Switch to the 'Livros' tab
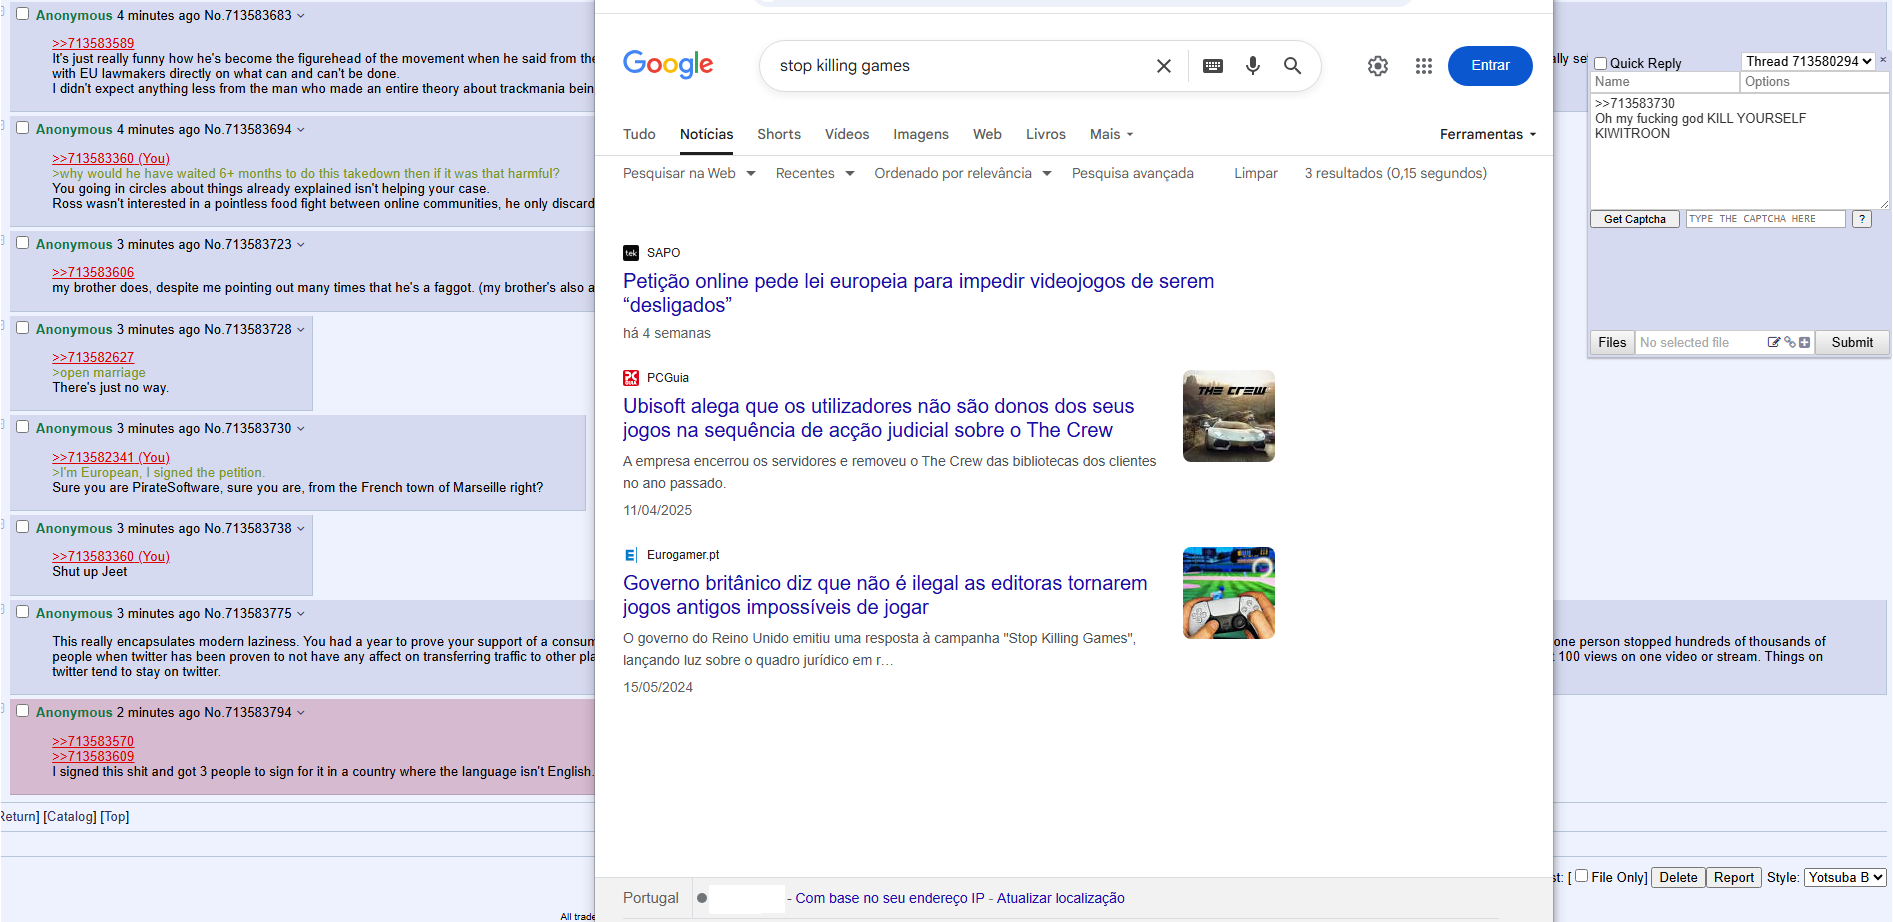1893x922 pixels. tap(1046, 134)
